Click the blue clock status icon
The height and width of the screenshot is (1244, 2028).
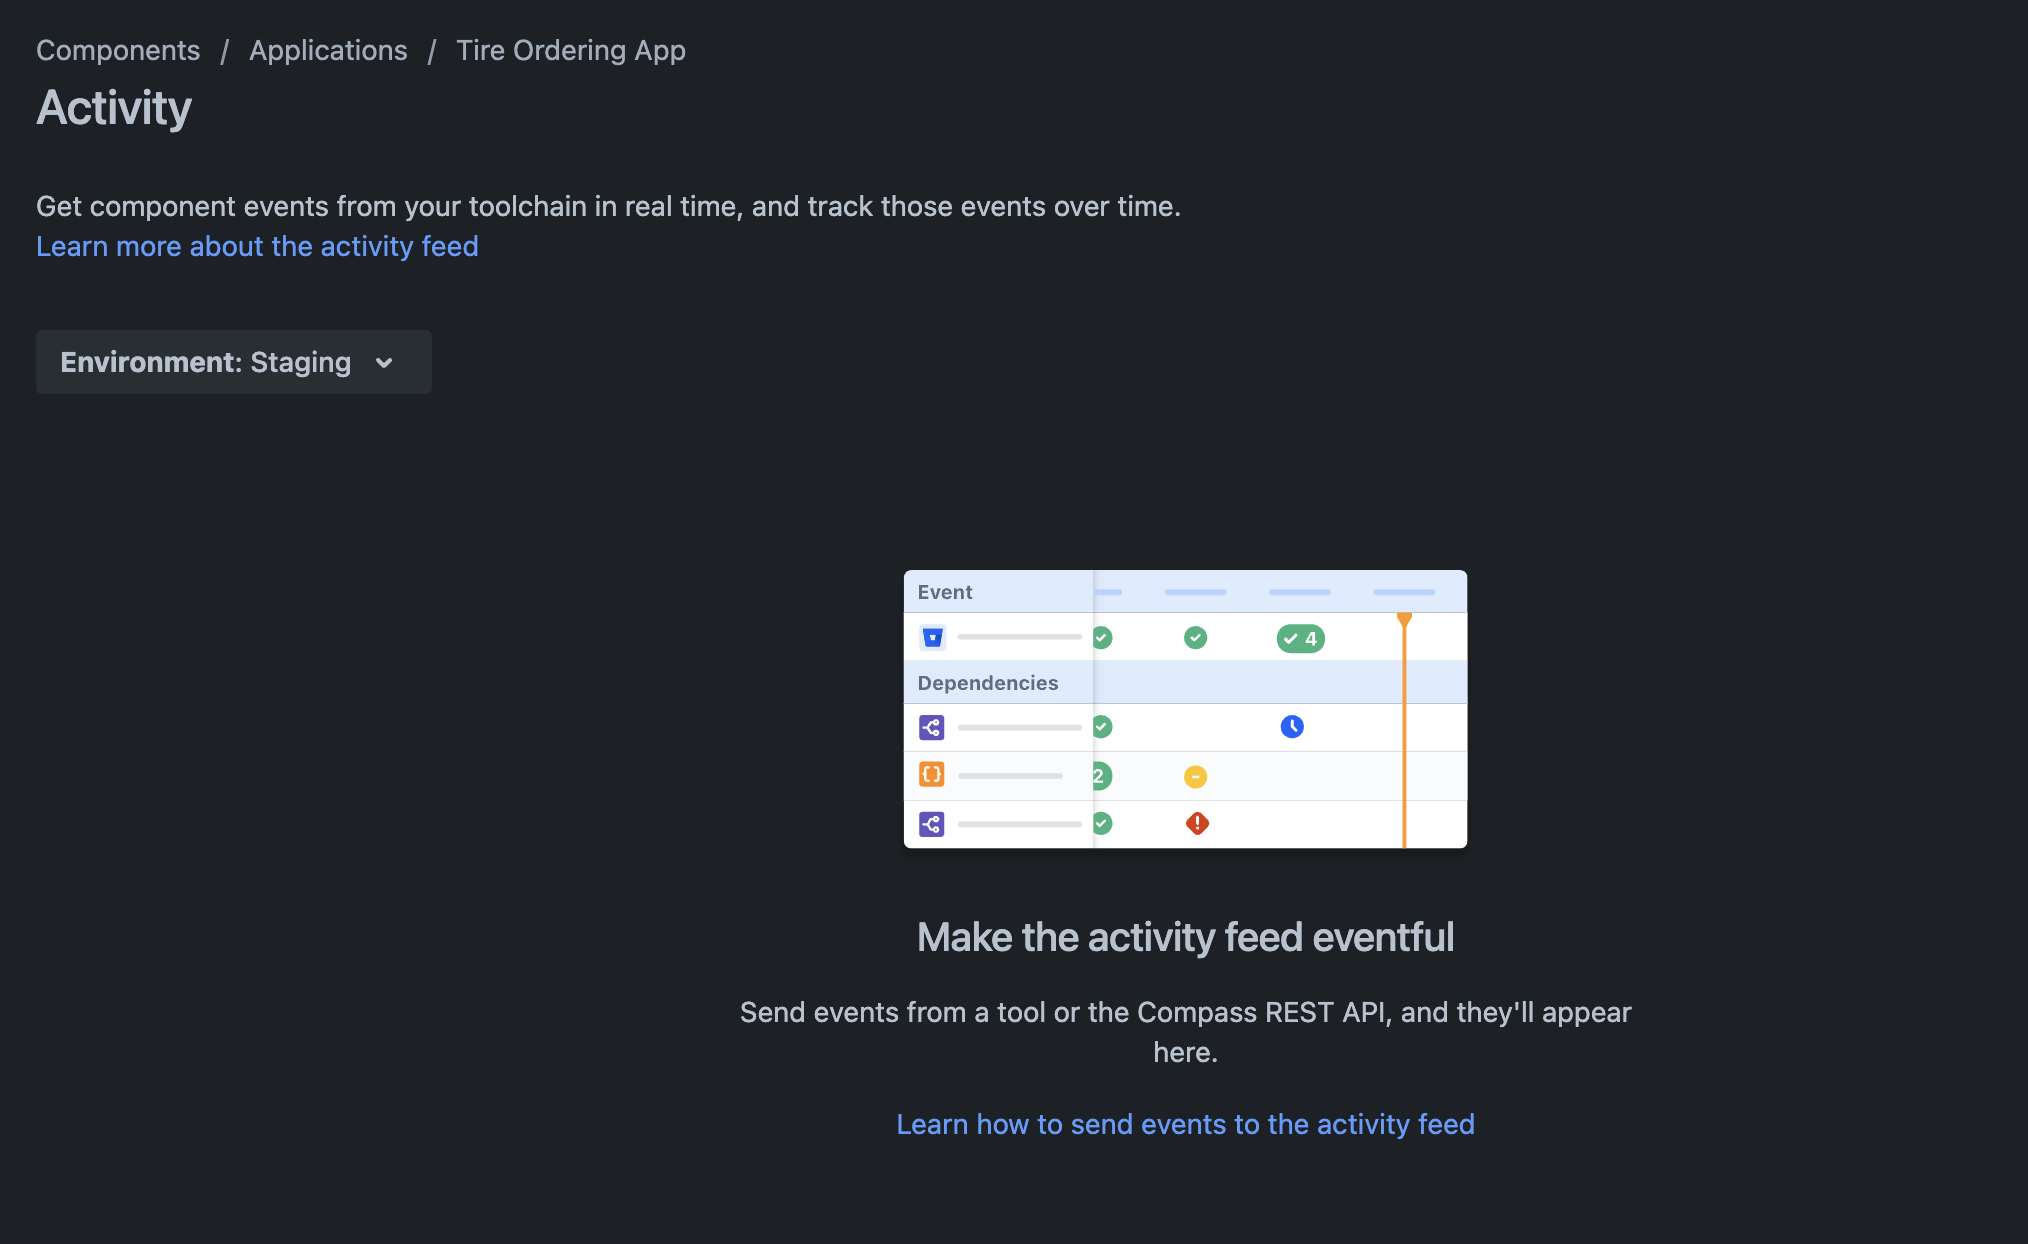click(x=1292, y=727)
